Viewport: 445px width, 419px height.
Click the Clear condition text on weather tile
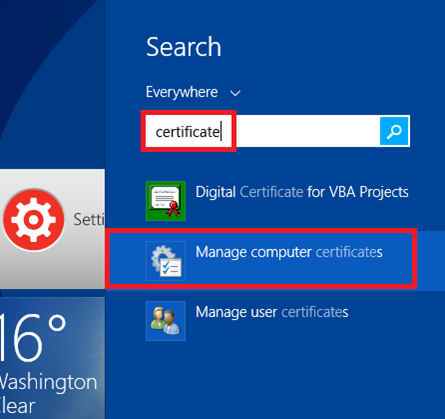point(17,406)
